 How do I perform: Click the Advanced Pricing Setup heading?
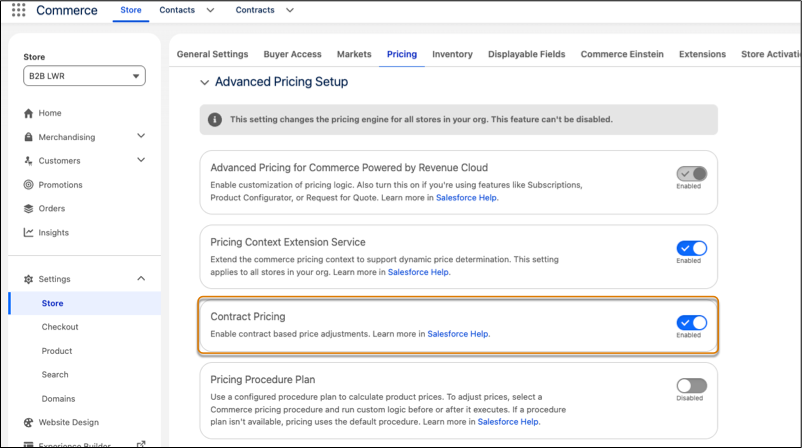pos(281,82)
